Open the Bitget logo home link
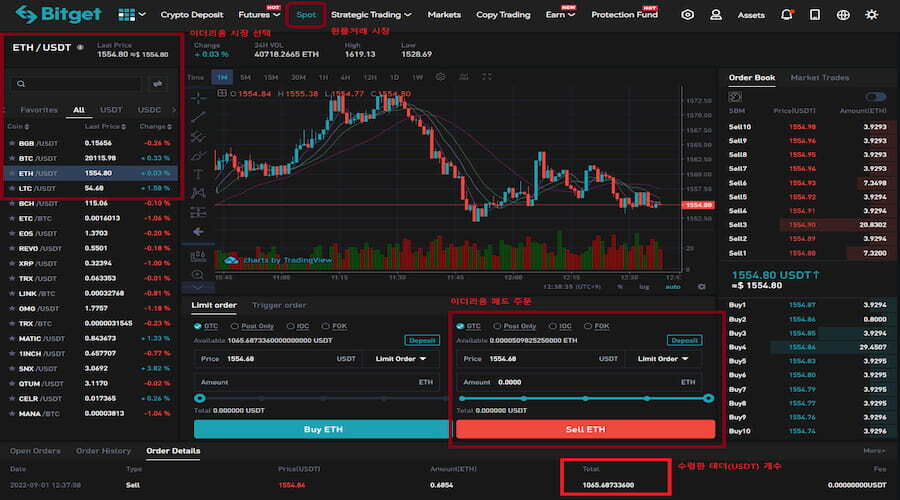 [x=58, y=14]
